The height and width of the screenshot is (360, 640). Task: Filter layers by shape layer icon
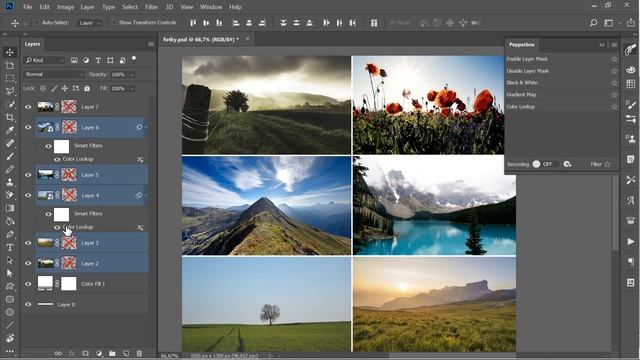110,60
